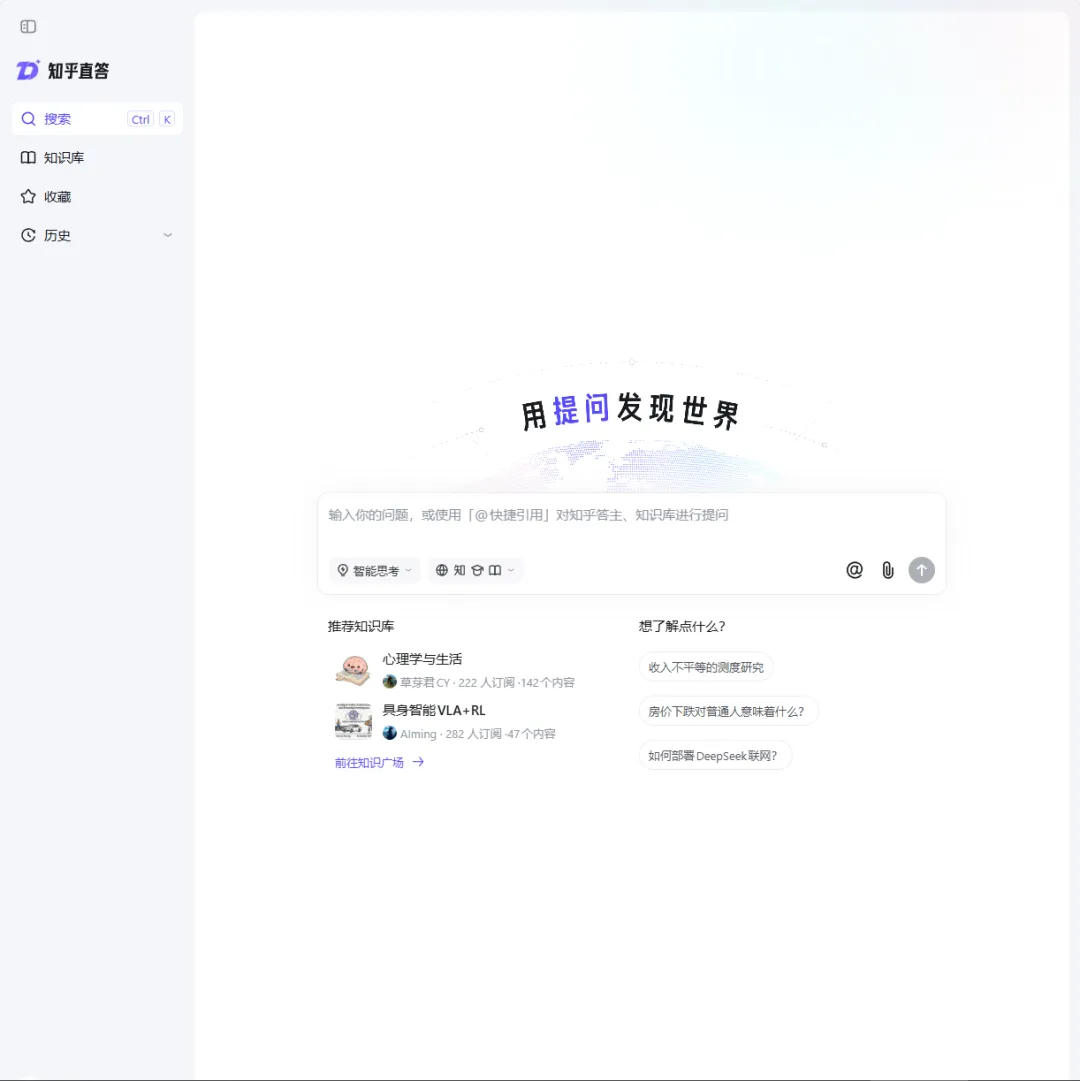The image size is (1080, 1081).
Task: Open the 智能思考 mode dropdown
Action: click(374, 570)
